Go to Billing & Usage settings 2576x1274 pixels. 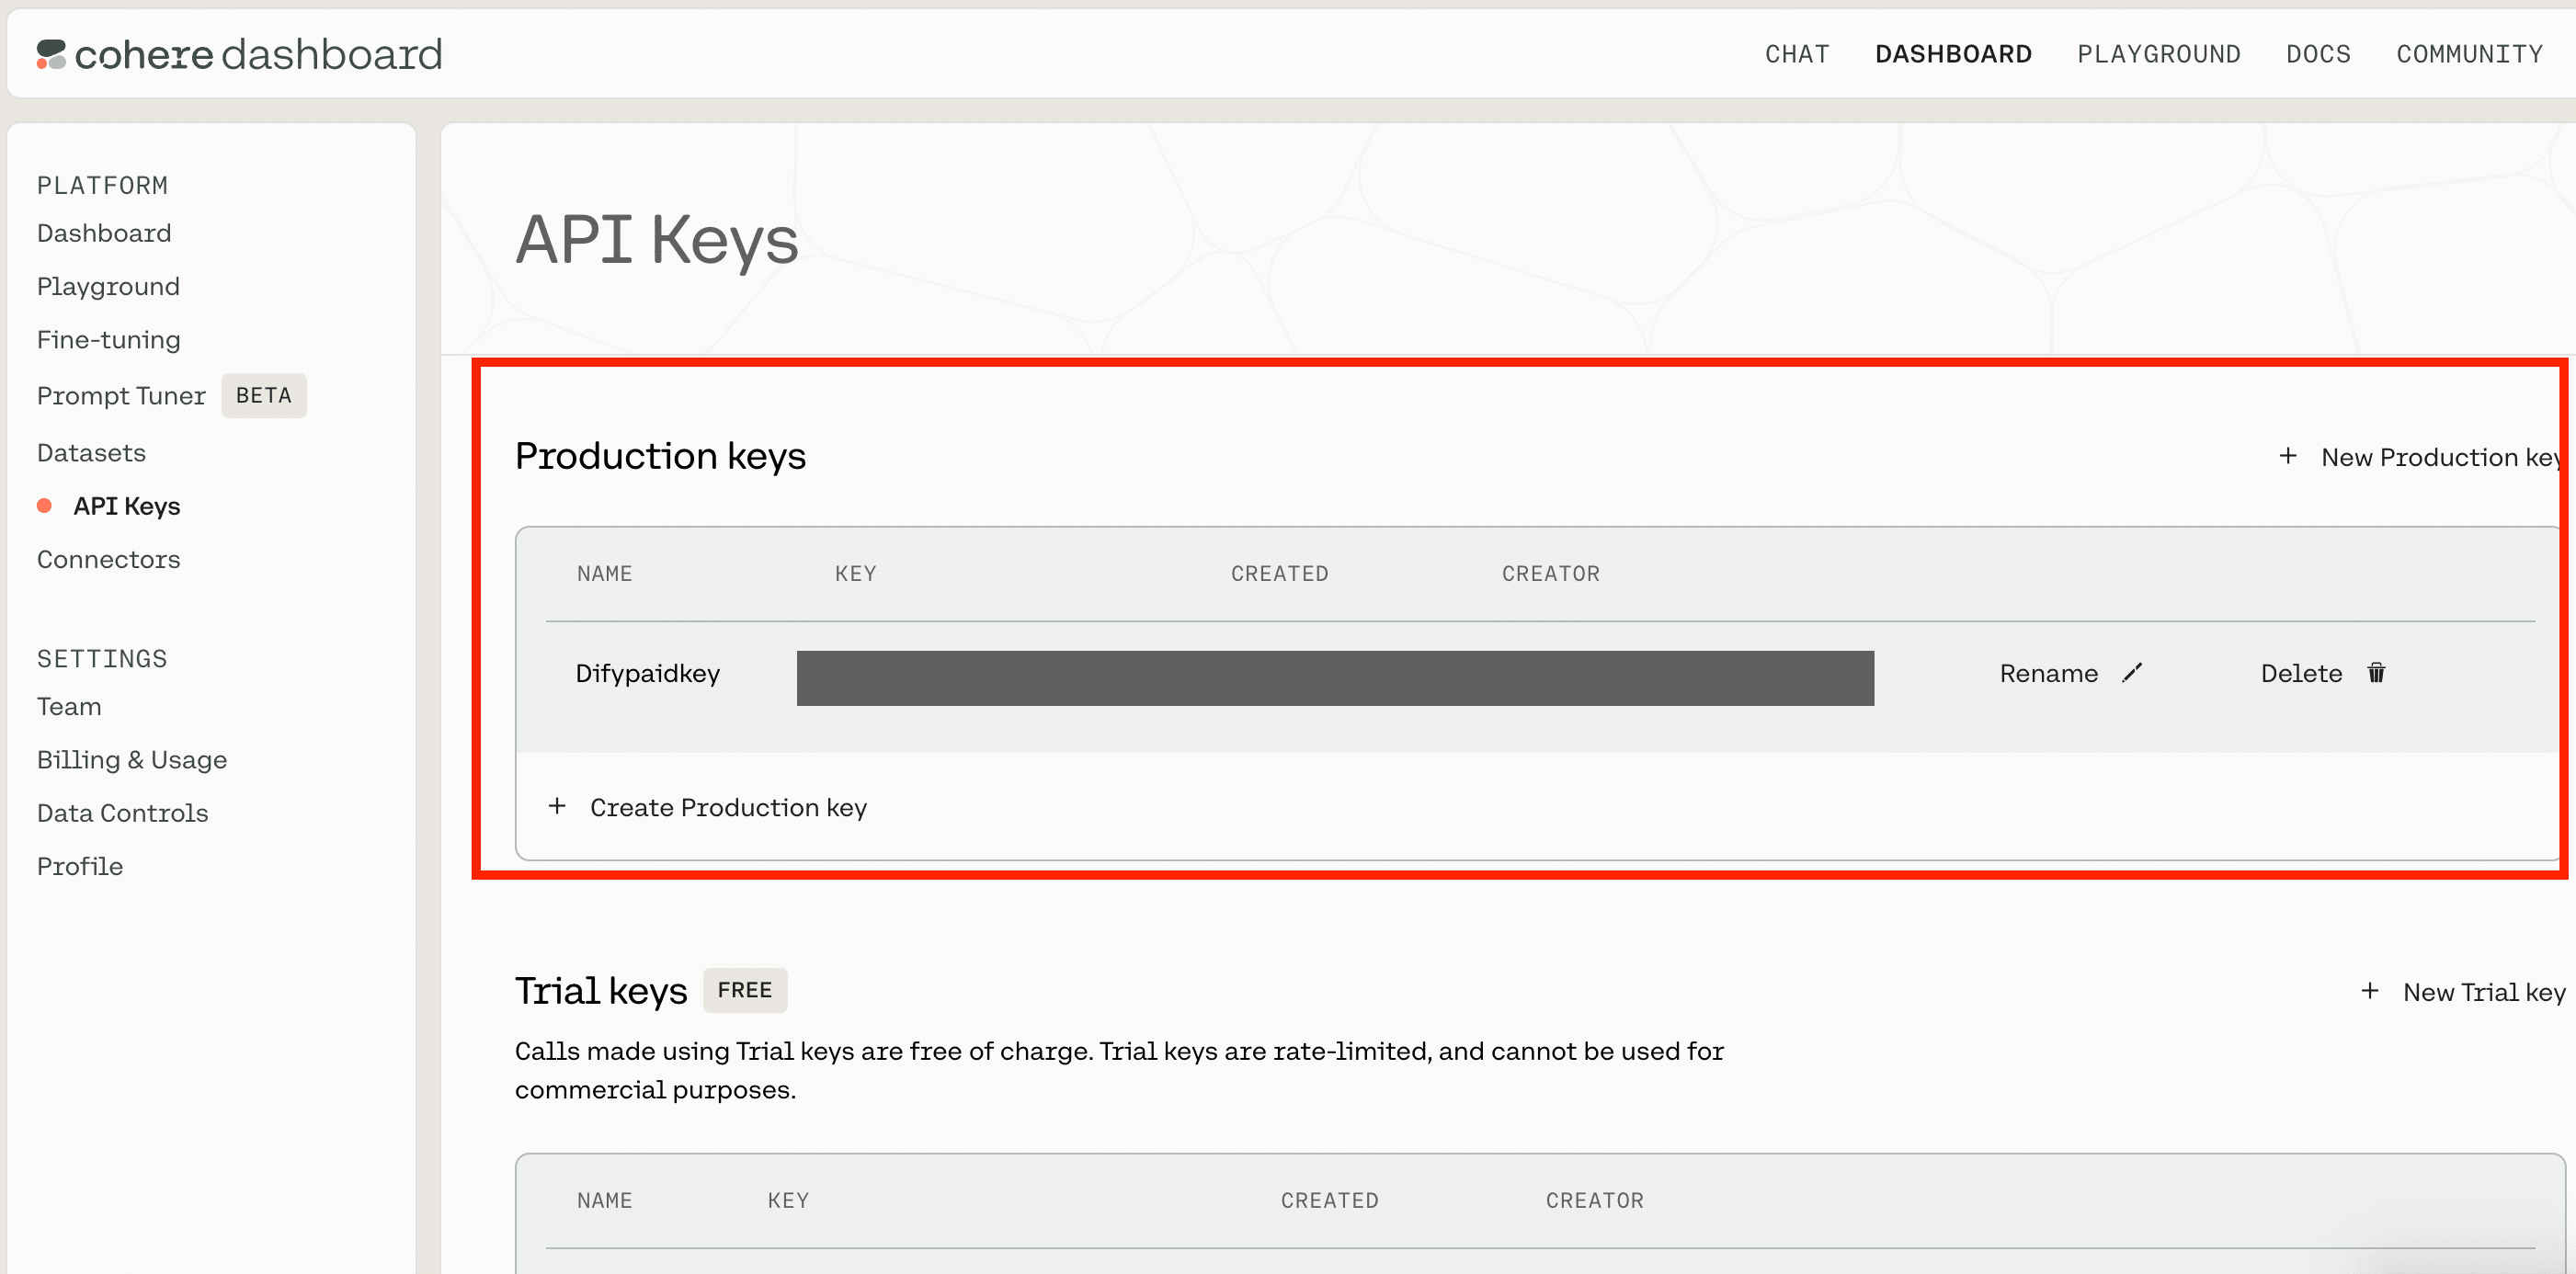pos(132,760)
